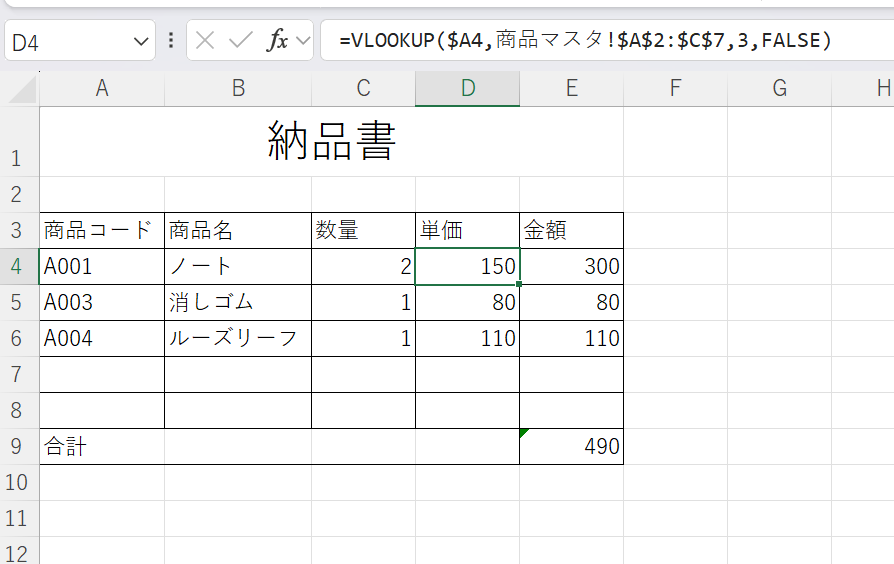Viewport: 894px width, 564px height.
Task: Select column A header
Action: tap(102, 88)
